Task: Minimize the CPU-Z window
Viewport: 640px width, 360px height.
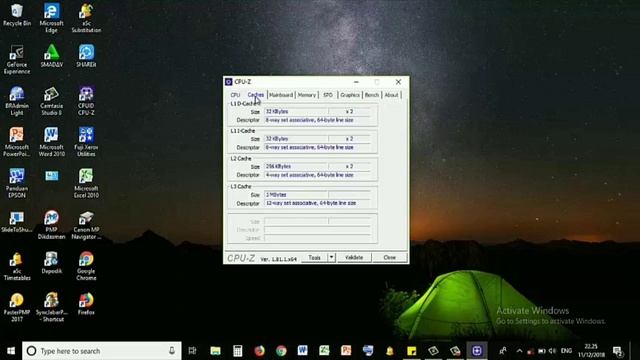Action: pyautogui.click(x=356, y=82)
